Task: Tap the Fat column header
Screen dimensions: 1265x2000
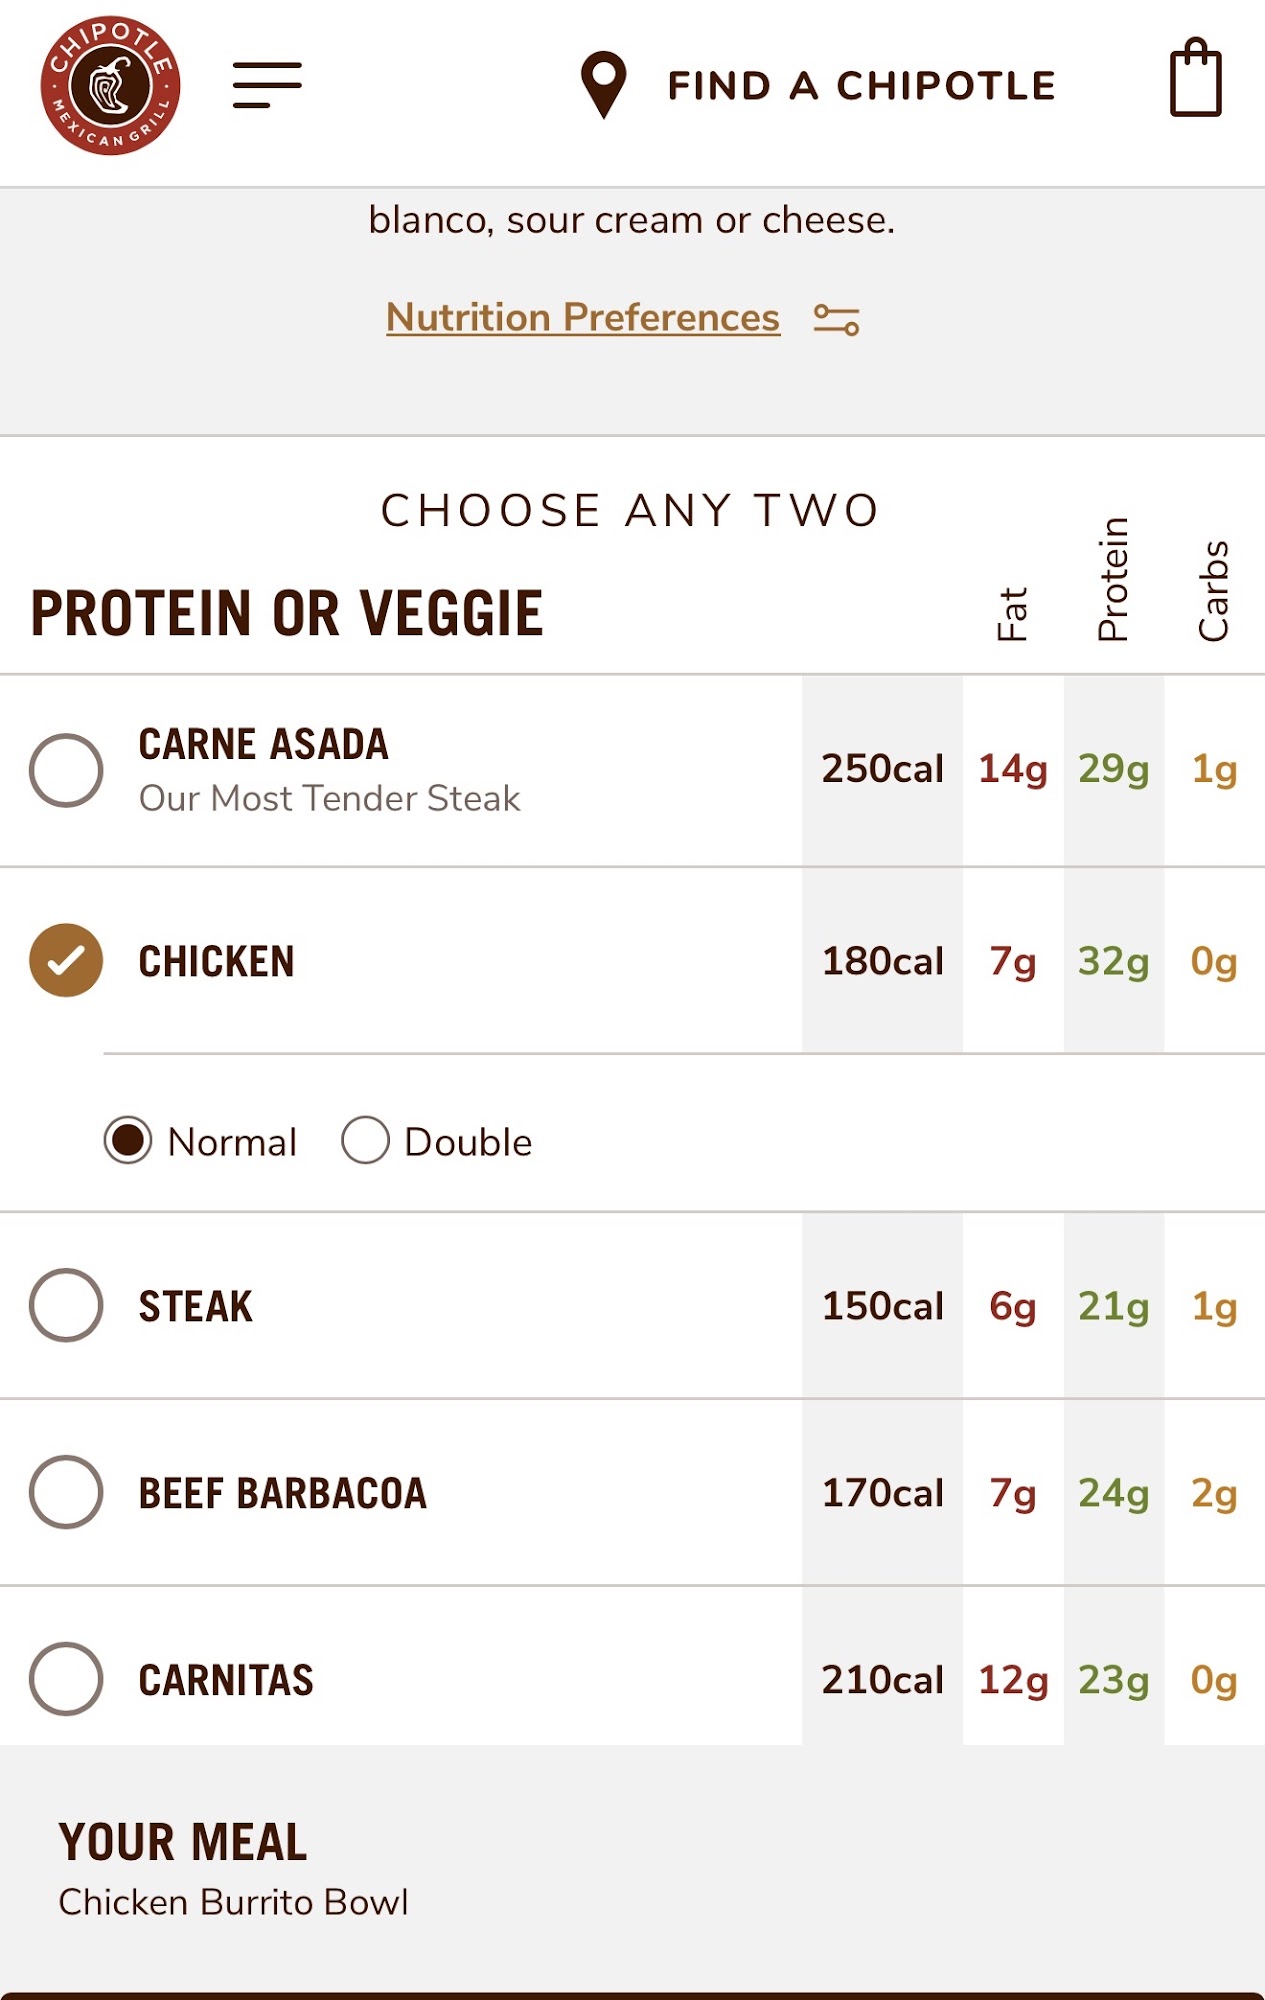Action: pos(1012,613)
